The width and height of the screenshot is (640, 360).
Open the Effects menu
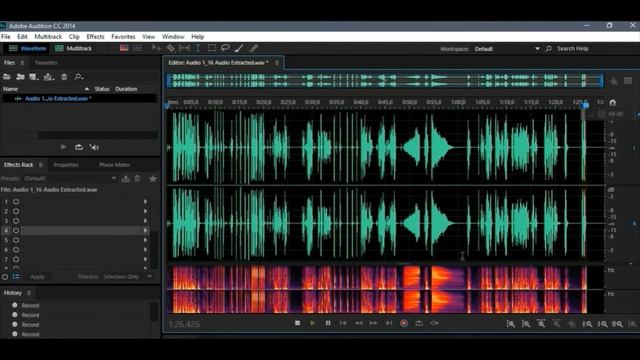point(96,37)
